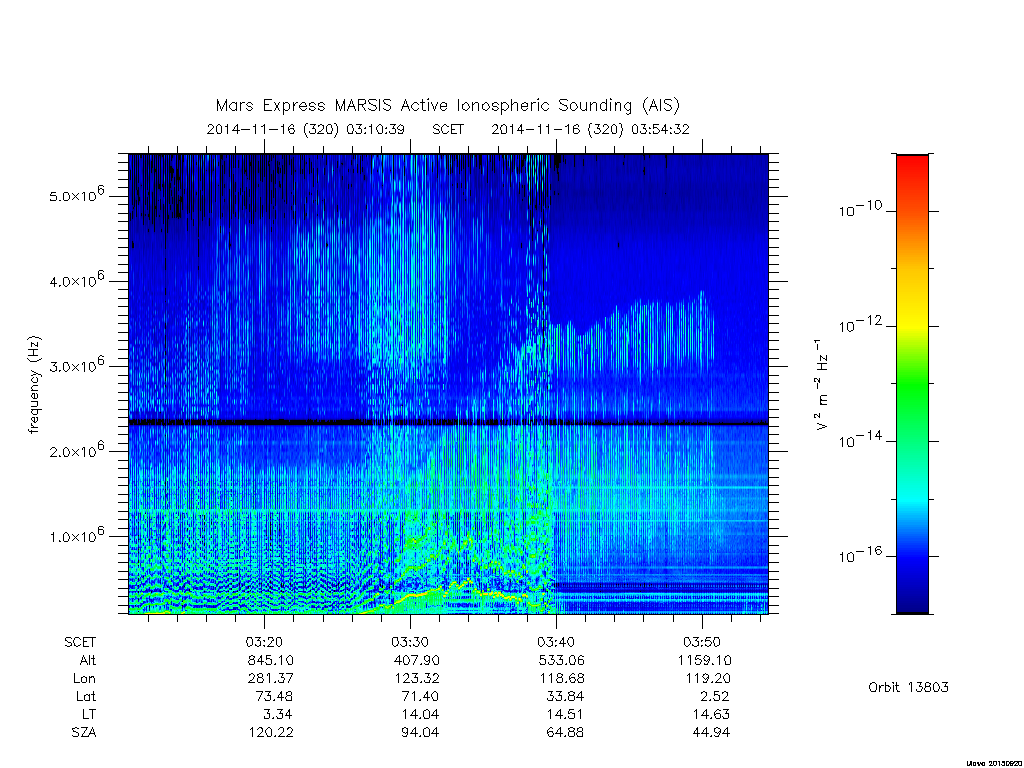This screenshot has width=1024, height=768.
Task: Click the SZA value 120.22
Action: (271, 733)
